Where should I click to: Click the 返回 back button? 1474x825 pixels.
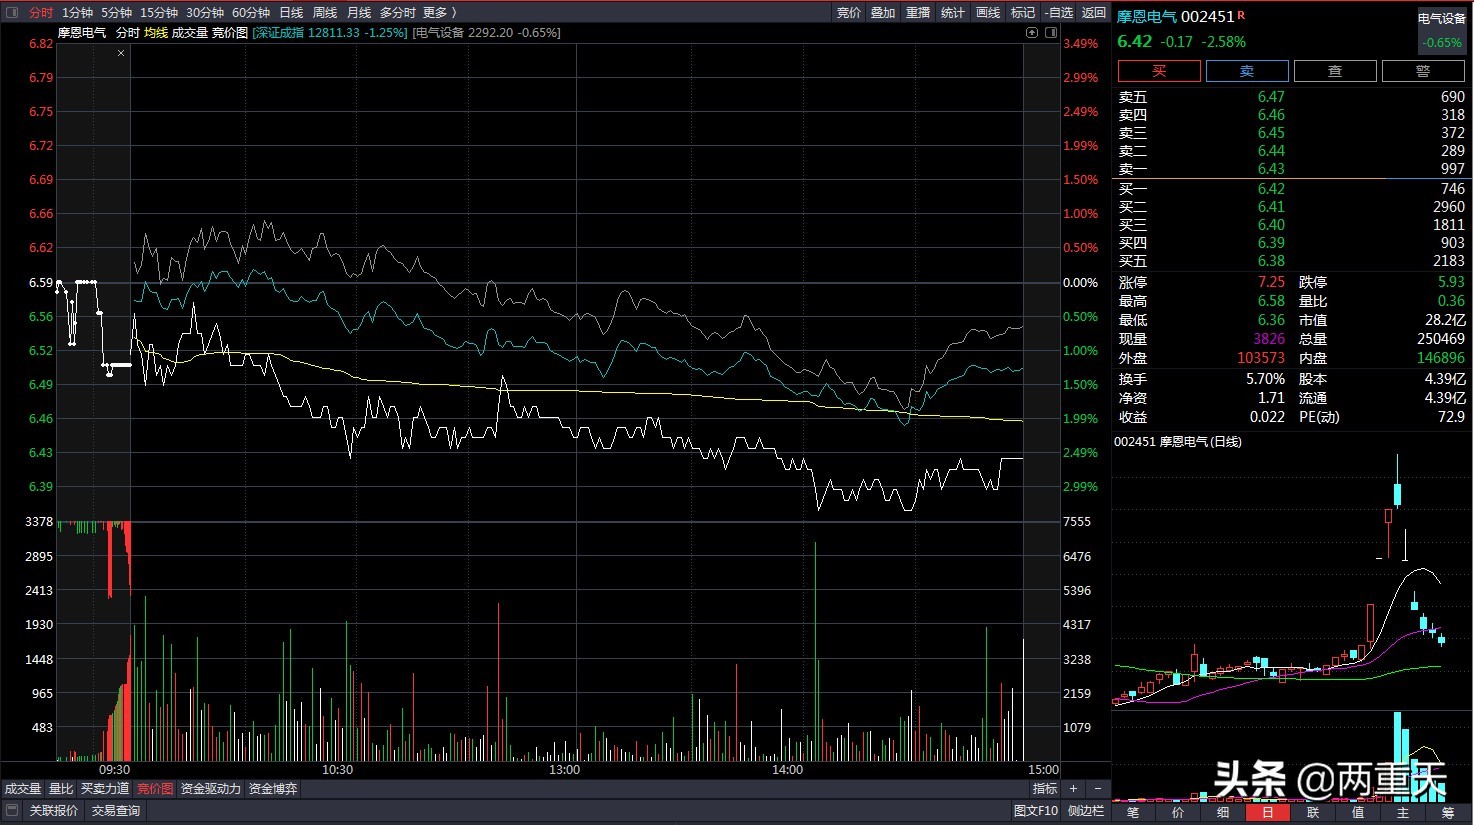pyautogui.click(x=1094, y=12)
